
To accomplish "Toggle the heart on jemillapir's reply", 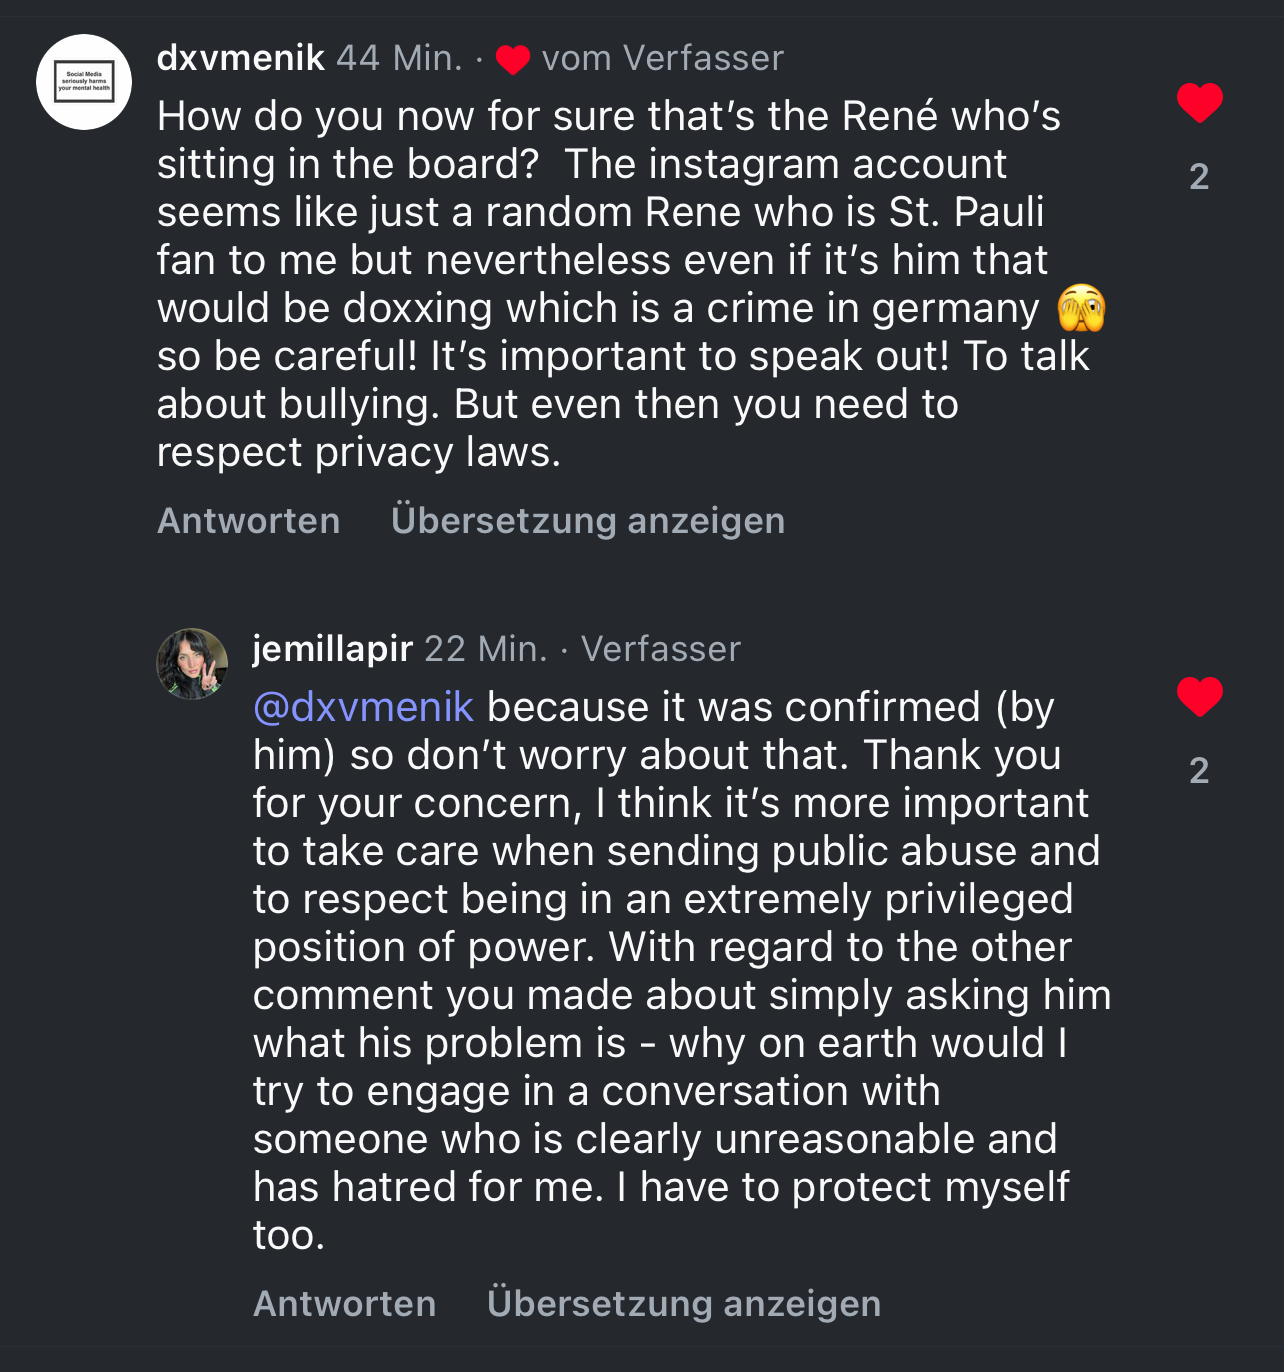I will click(x=1199, y=697).
